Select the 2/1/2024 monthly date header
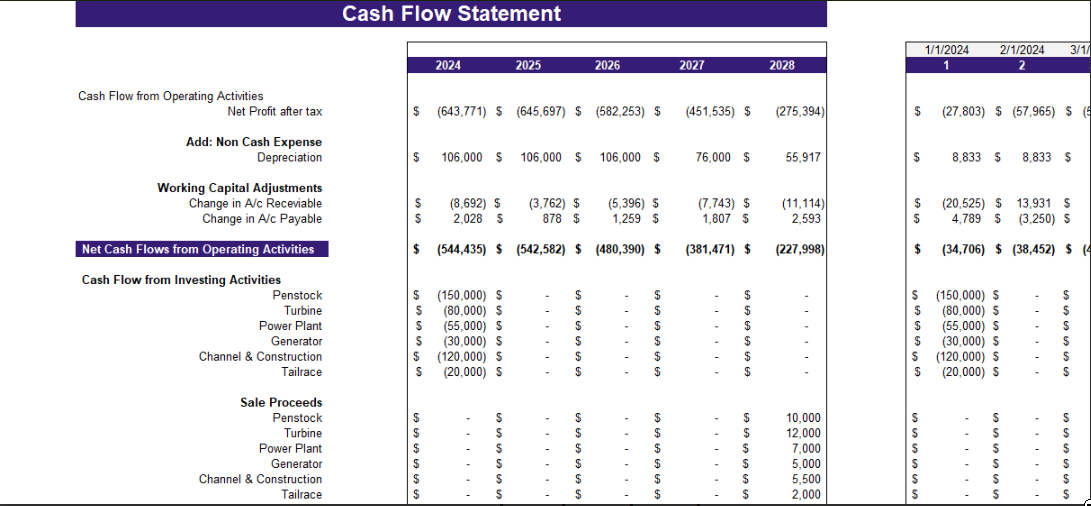 (1021, 50)
